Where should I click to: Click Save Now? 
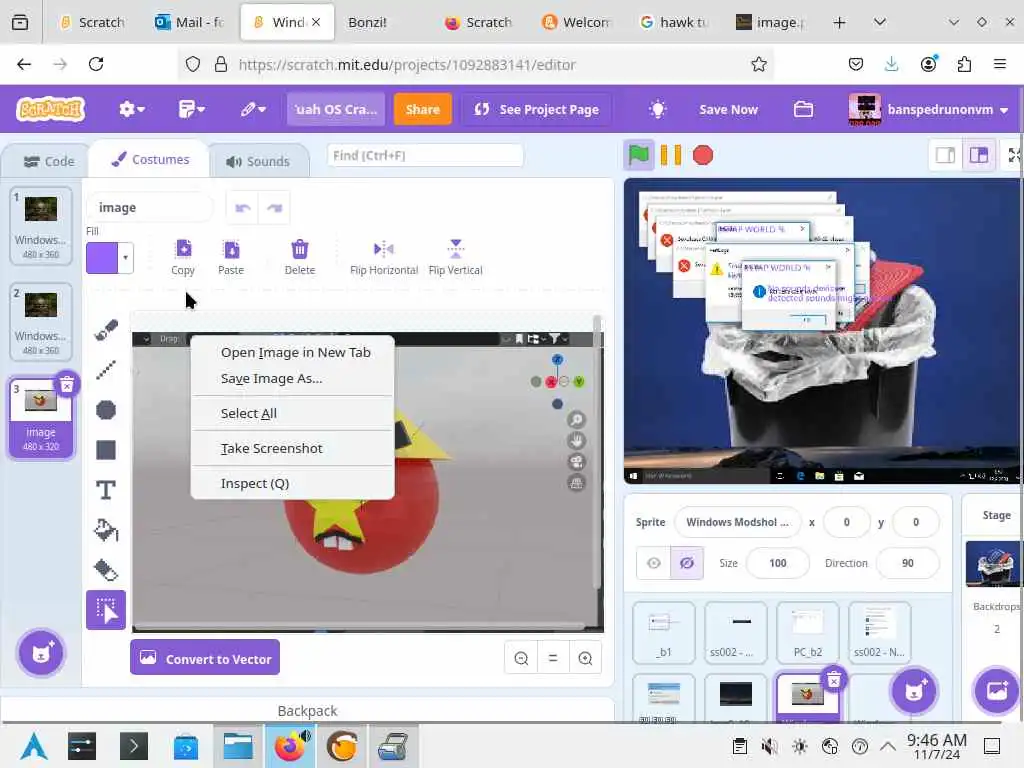(x=728, y=109)
